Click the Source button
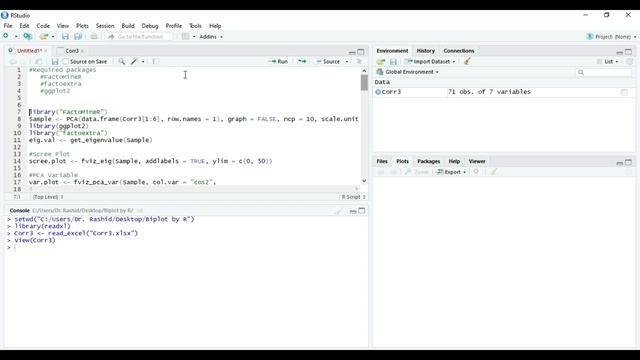The height and width of the screenshot is (360, 640). pyautogui.click(x=328, y=61)
